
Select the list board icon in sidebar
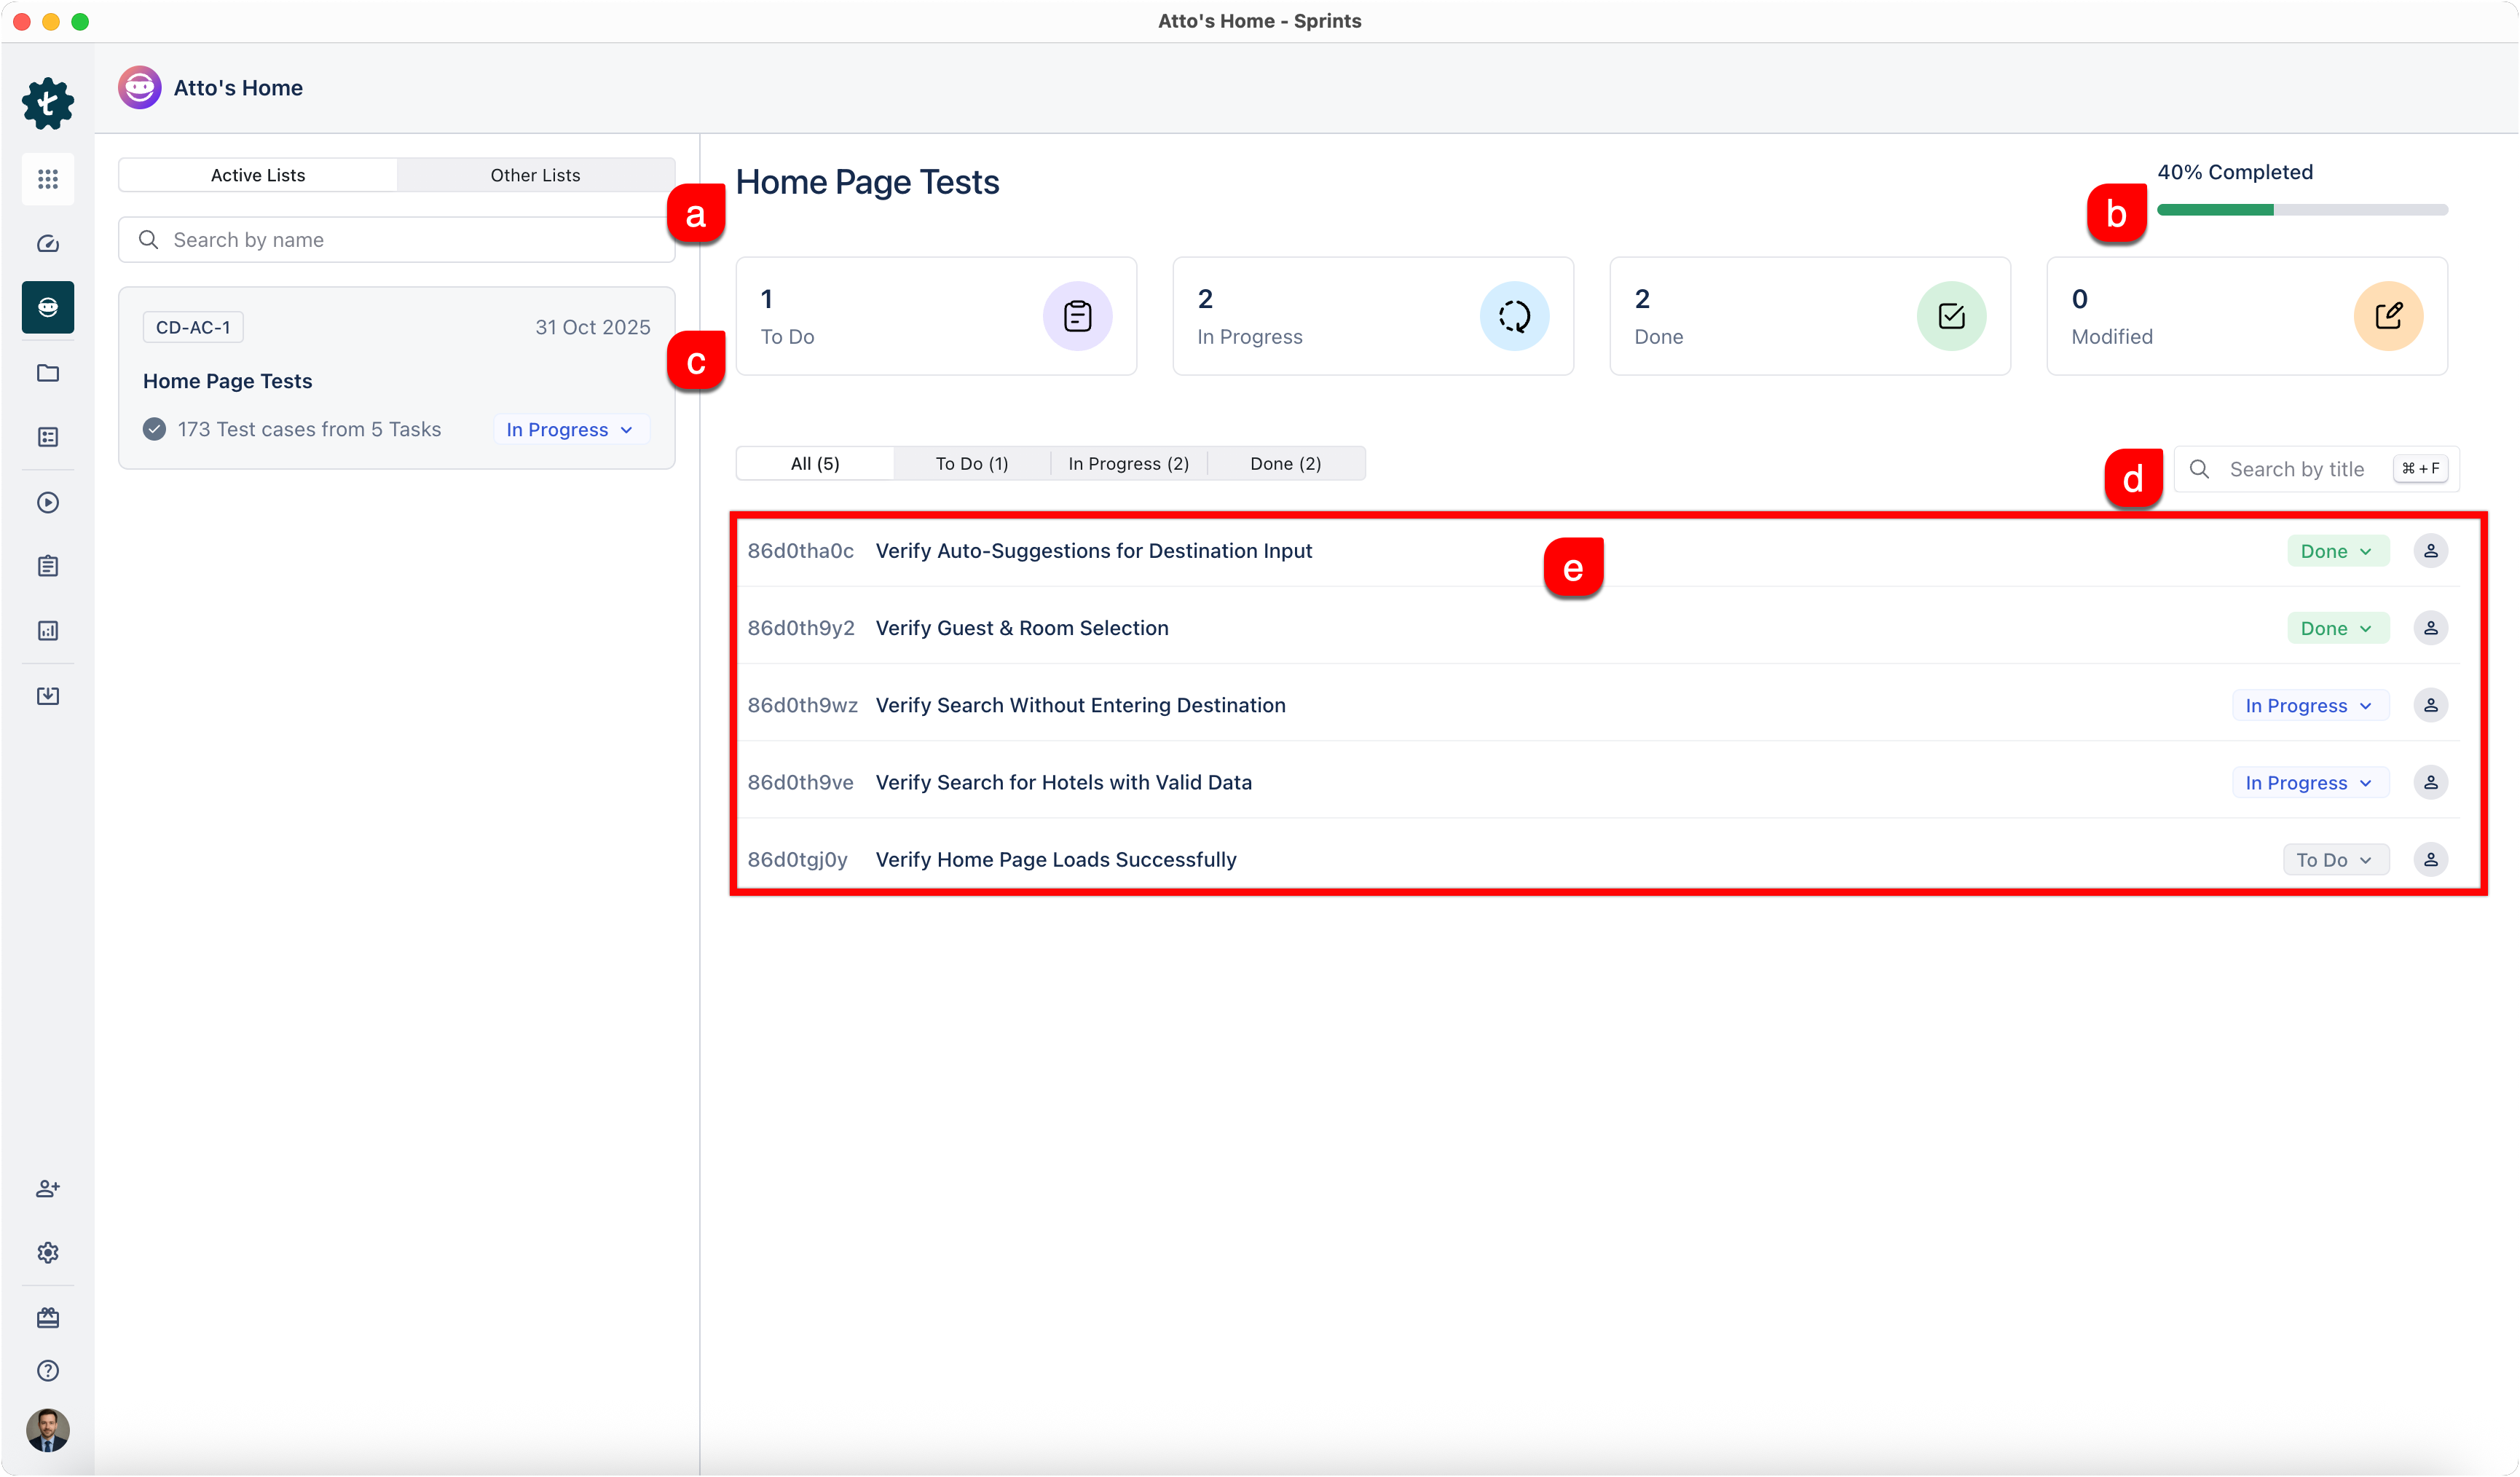pos(48,437)
